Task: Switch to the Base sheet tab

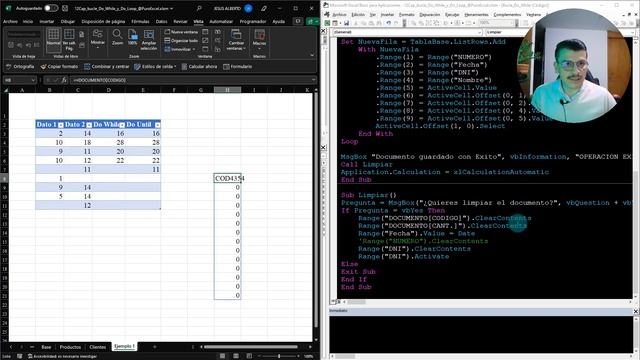Action: point(46,347)
